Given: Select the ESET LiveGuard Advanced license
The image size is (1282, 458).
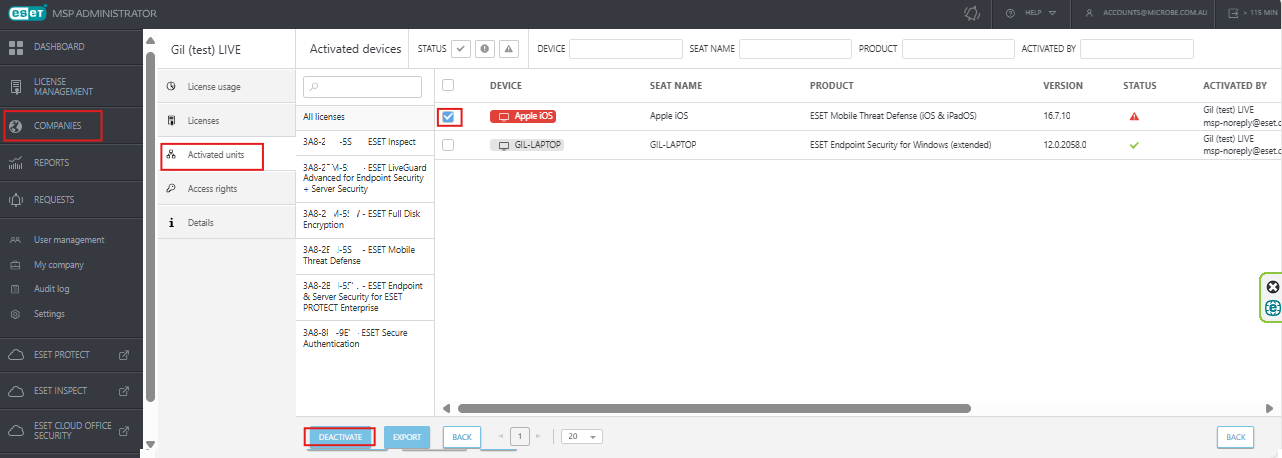Looking at the screenshot, I should point(366,178).
